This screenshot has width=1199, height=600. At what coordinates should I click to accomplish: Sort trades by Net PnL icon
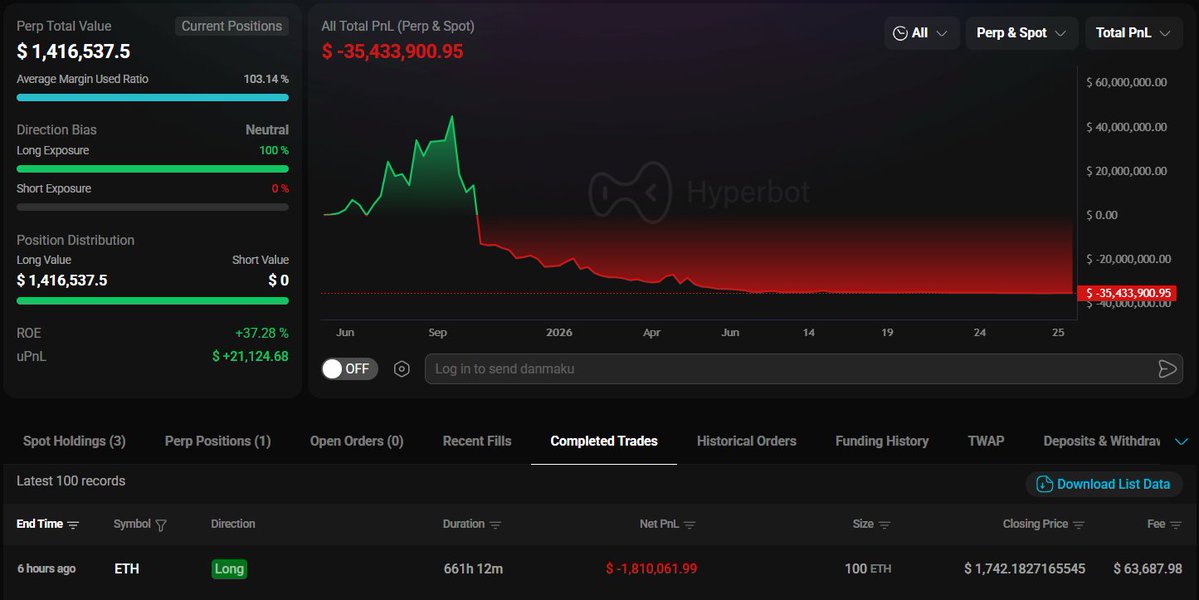click(689, 525)
